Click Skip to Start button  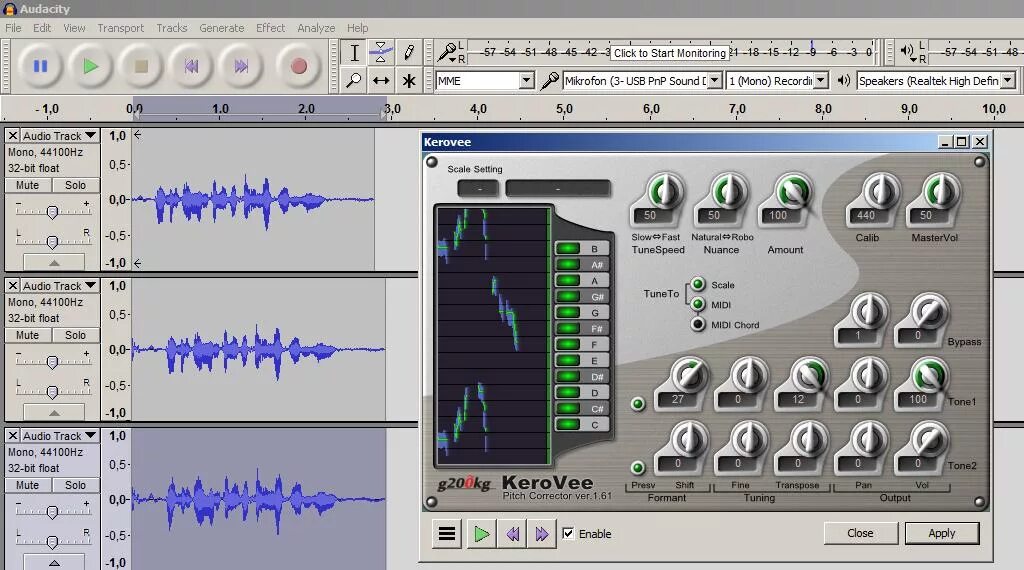tap(191, 66)
